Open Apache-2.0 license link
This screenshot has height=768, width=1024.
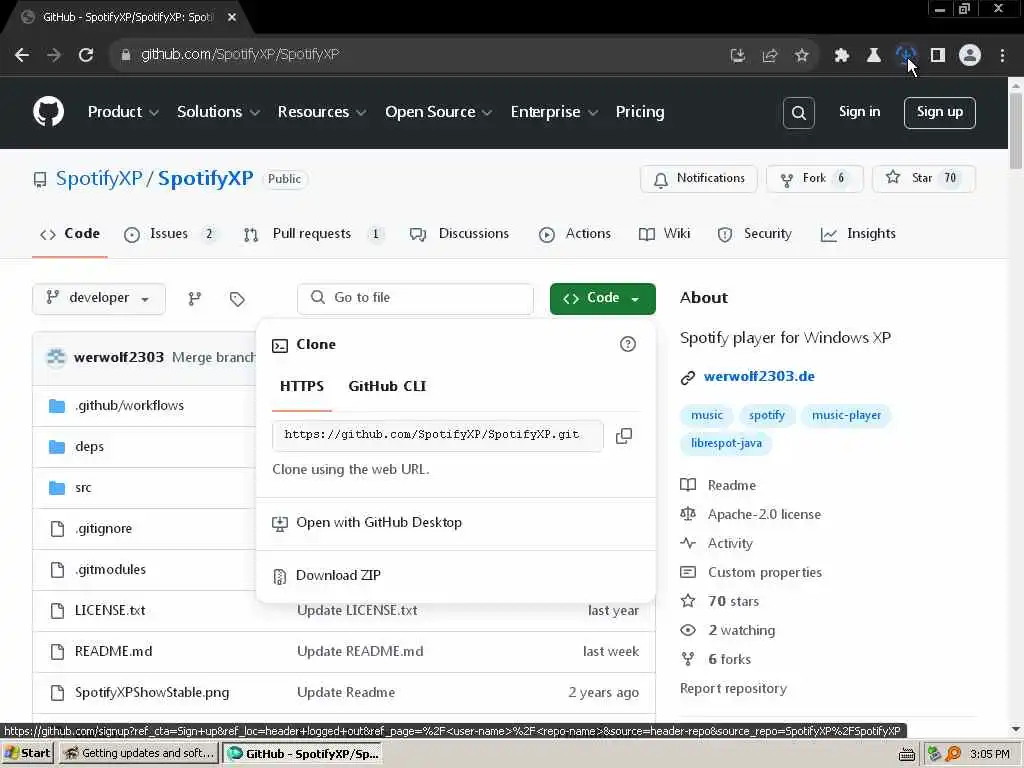coord(764,515)
